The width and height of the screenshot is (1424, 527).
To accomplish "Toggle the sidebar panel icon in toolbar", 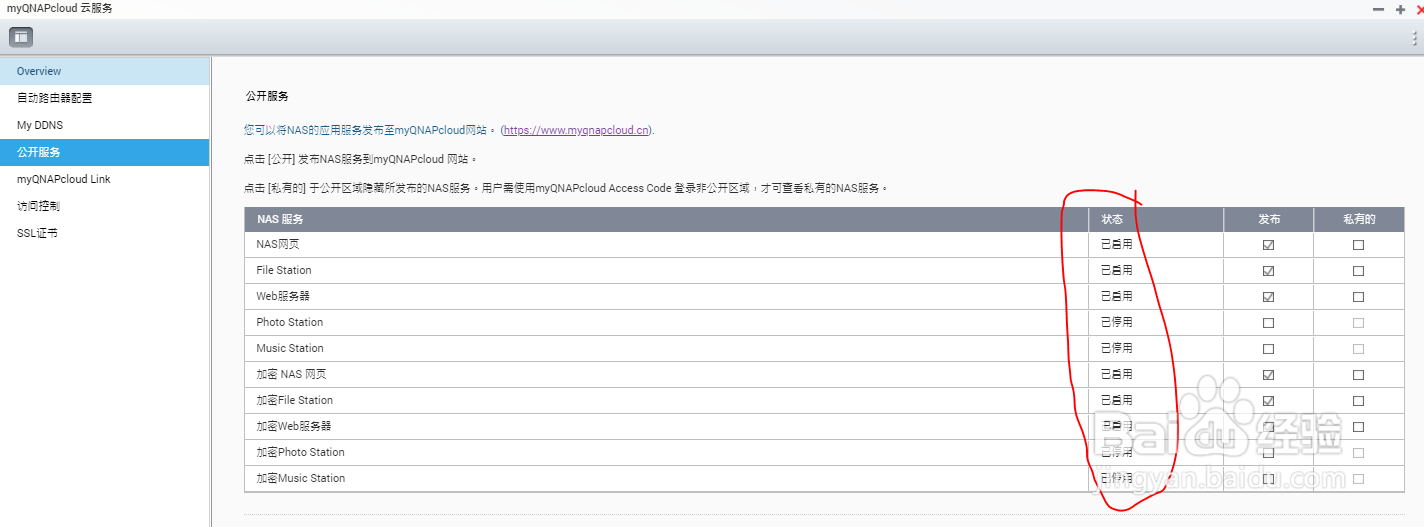I will click(21, 37).
